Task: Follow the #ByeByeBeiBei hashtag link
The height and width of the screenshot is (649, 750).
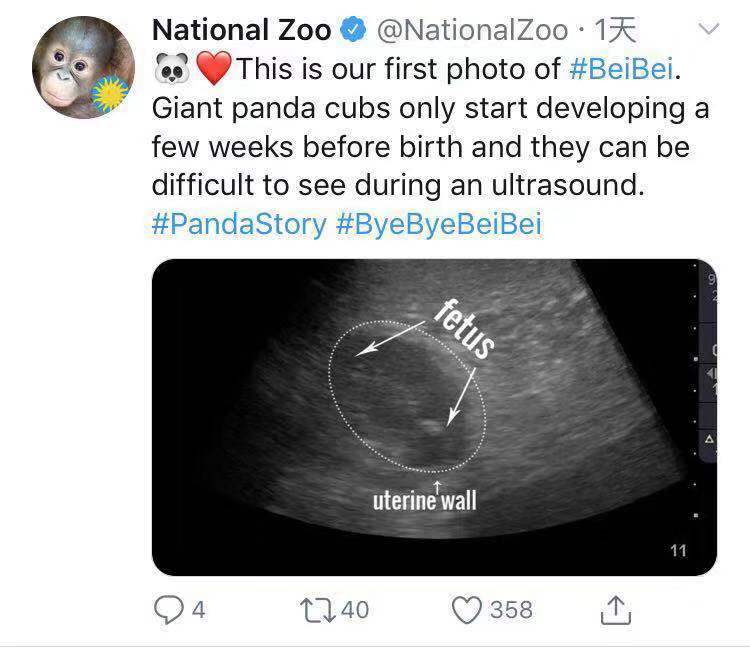Action: point(438,222)
